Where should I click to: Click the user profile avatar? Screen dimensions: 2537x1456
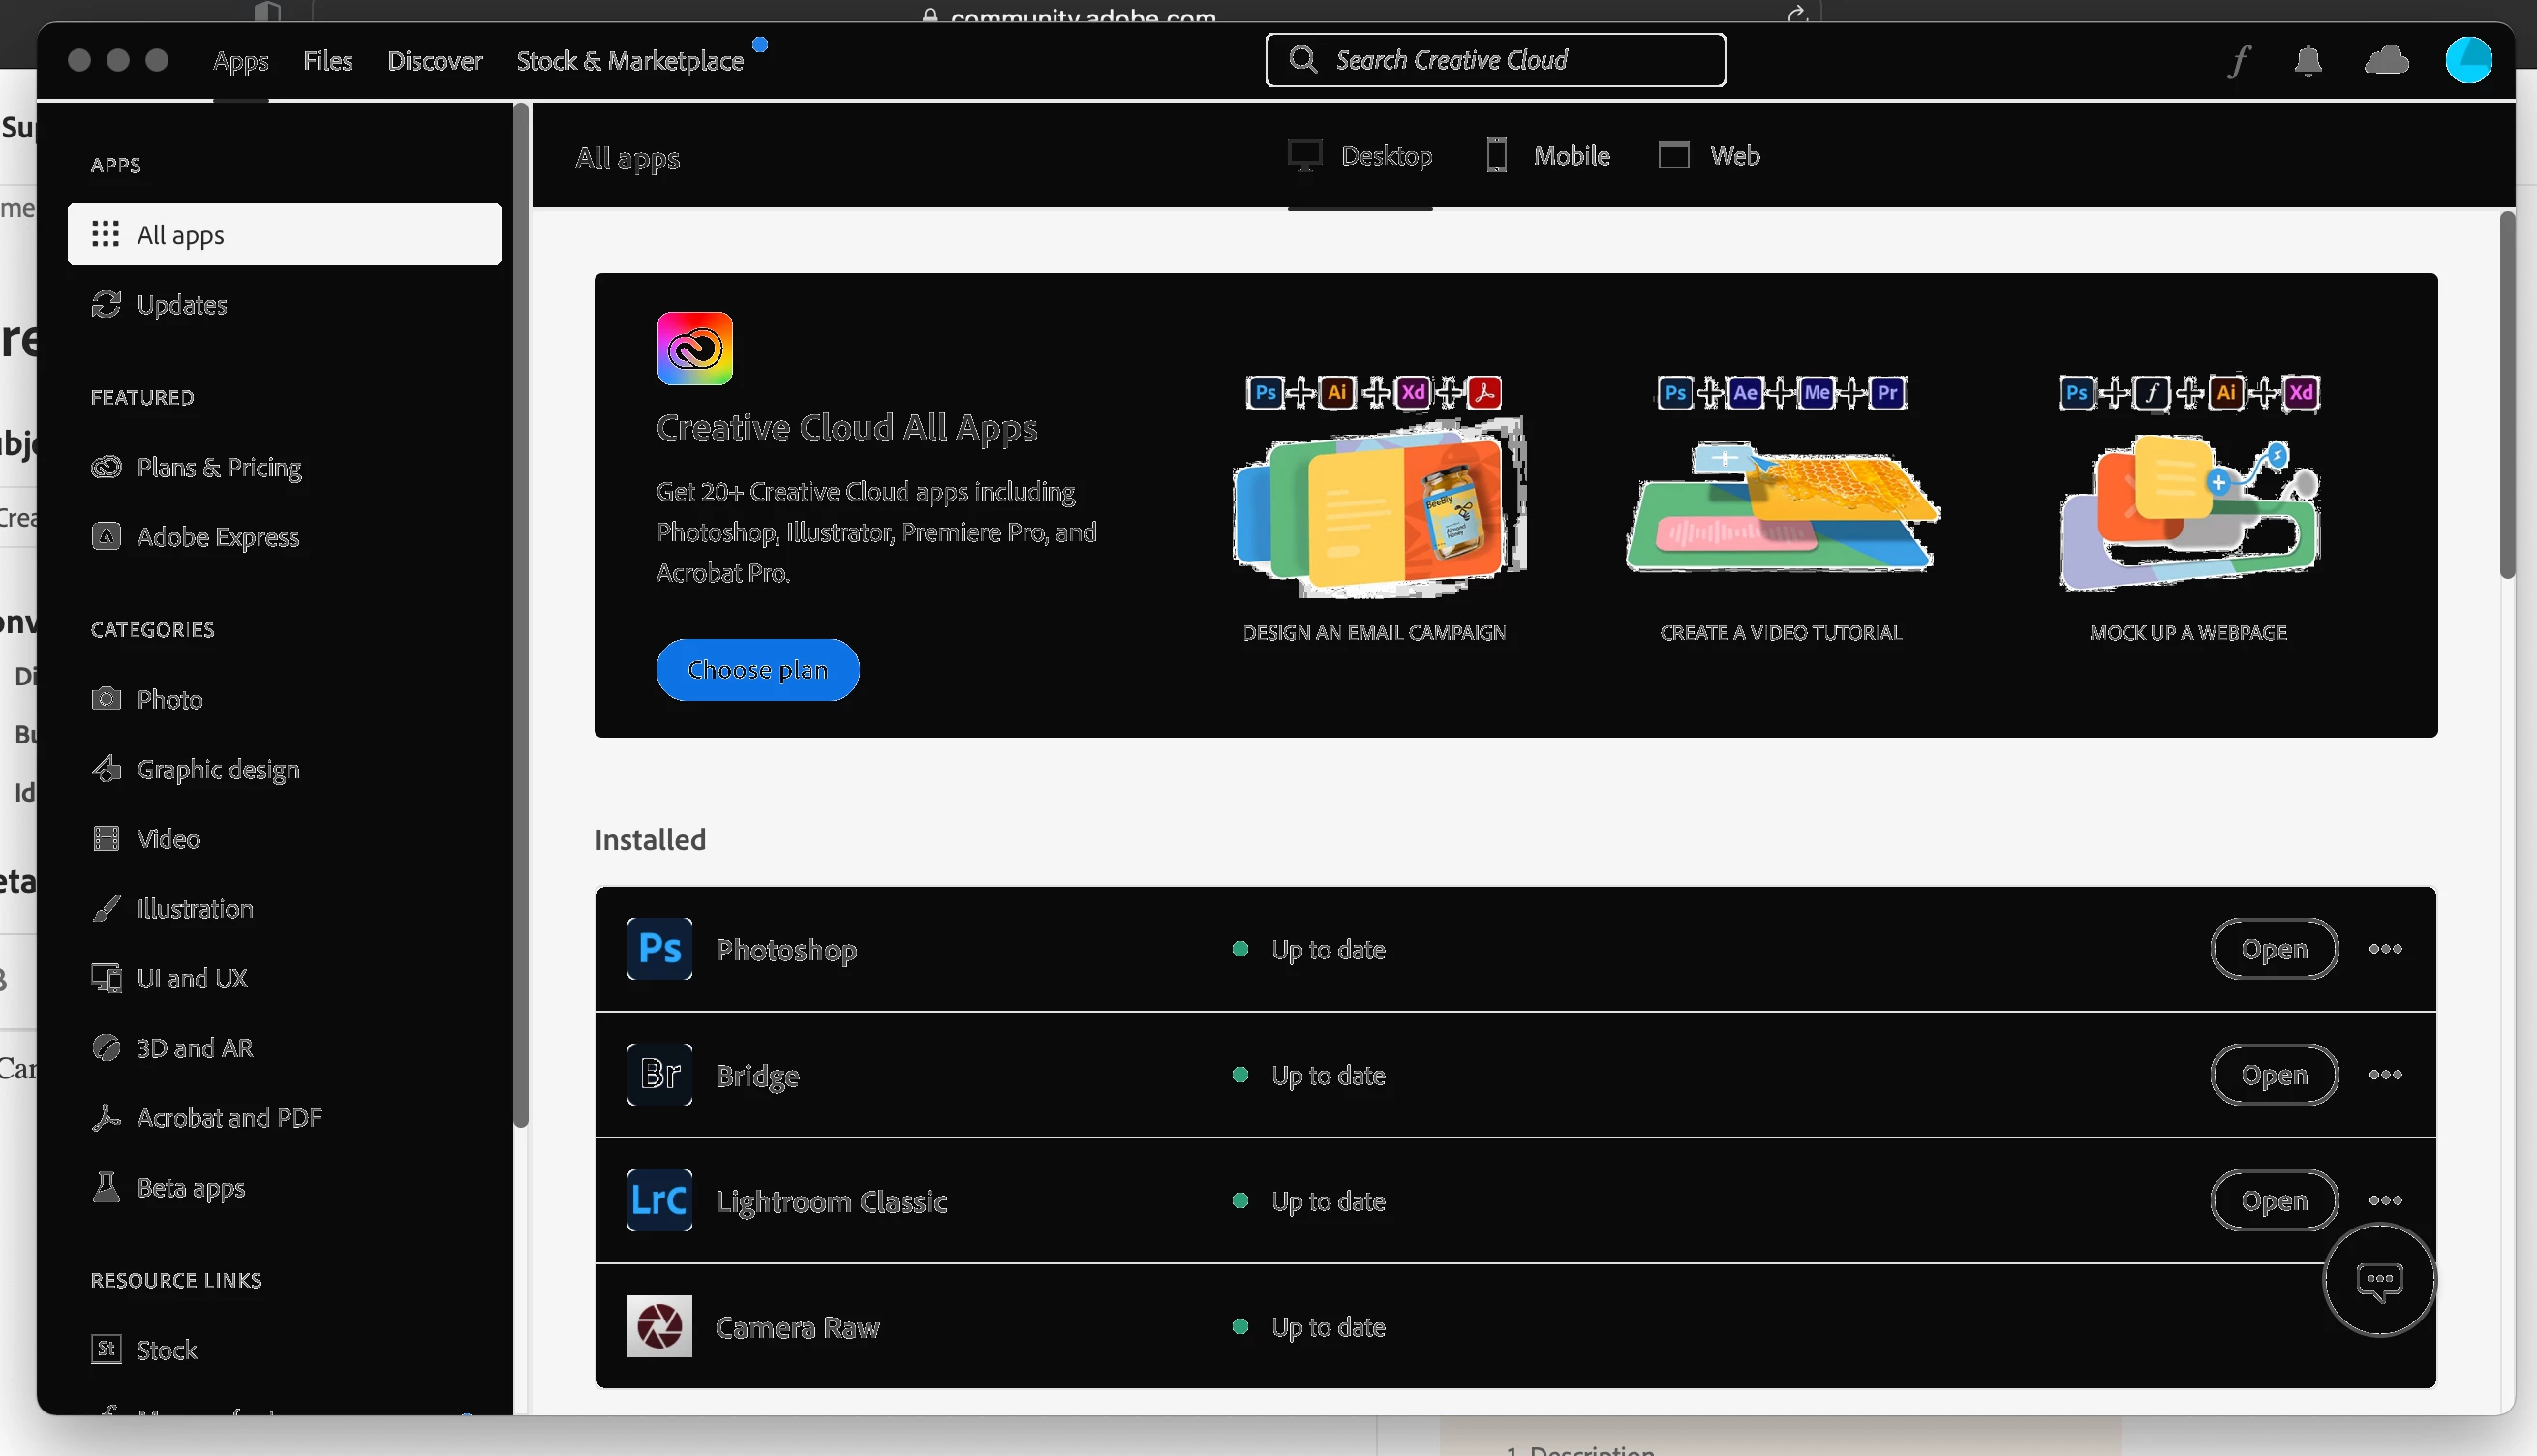tap(2468, 61)
